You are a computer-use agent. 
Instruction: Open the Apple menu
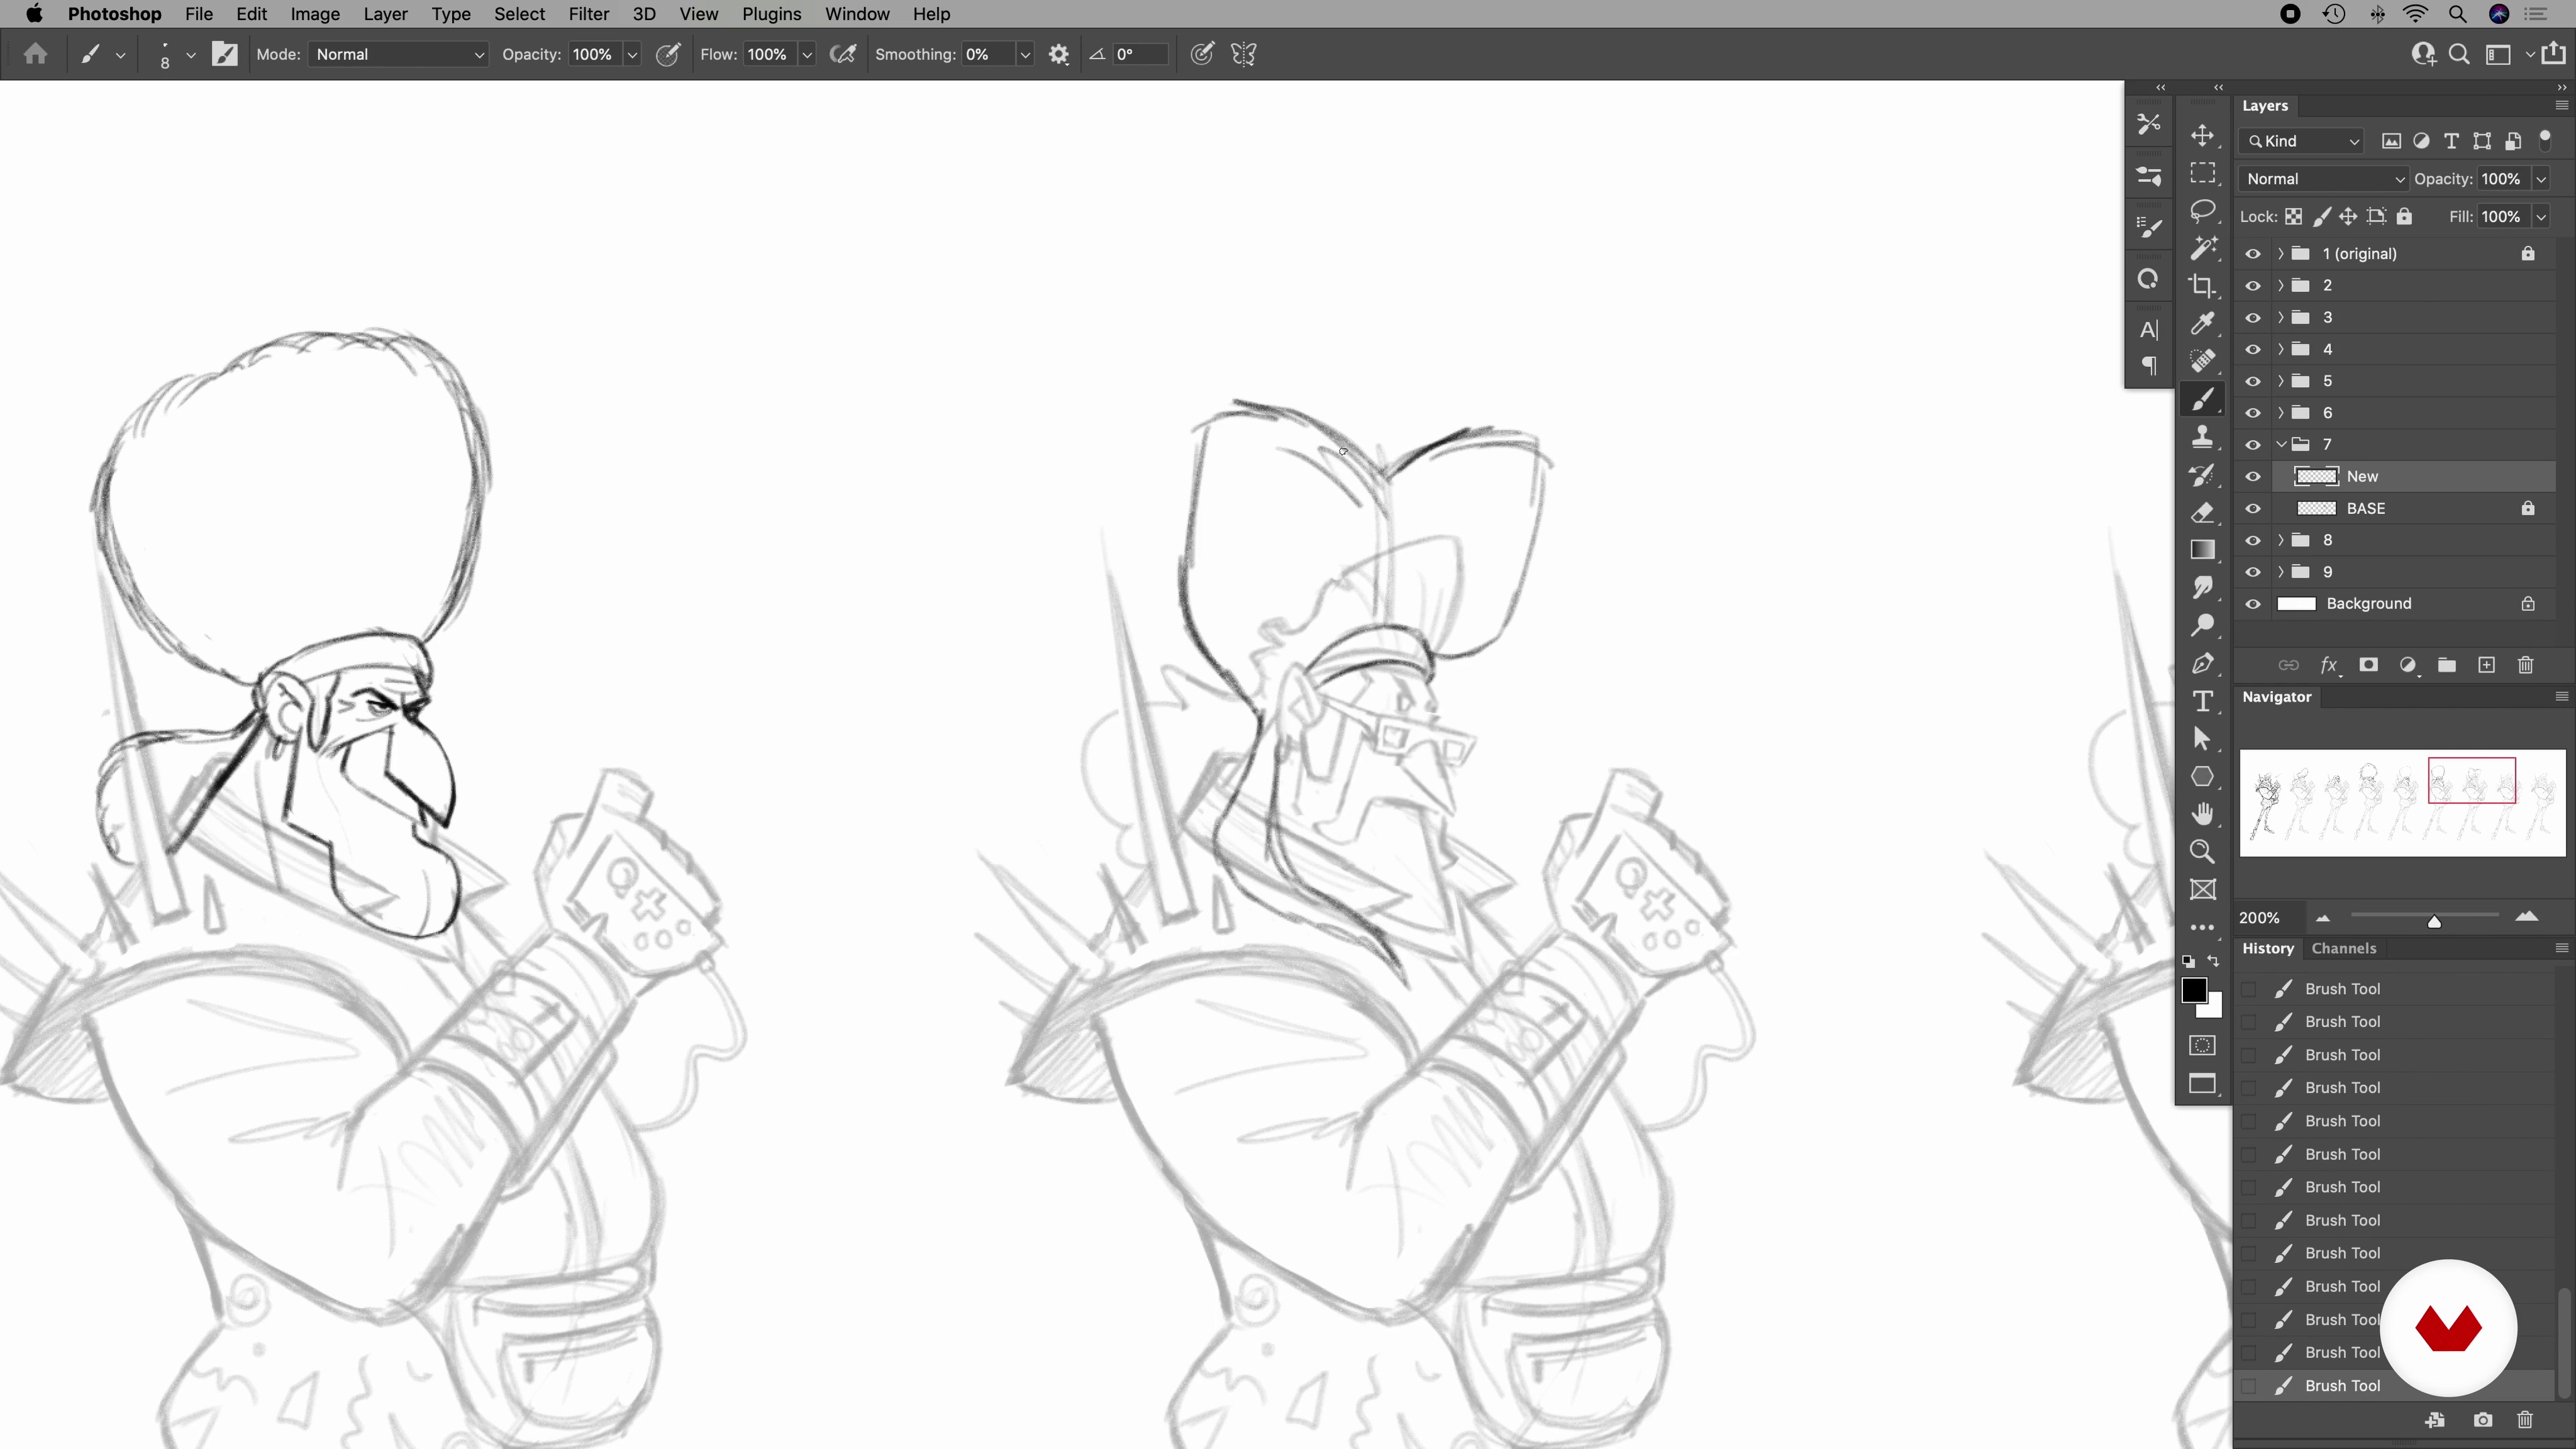[34, 14]
